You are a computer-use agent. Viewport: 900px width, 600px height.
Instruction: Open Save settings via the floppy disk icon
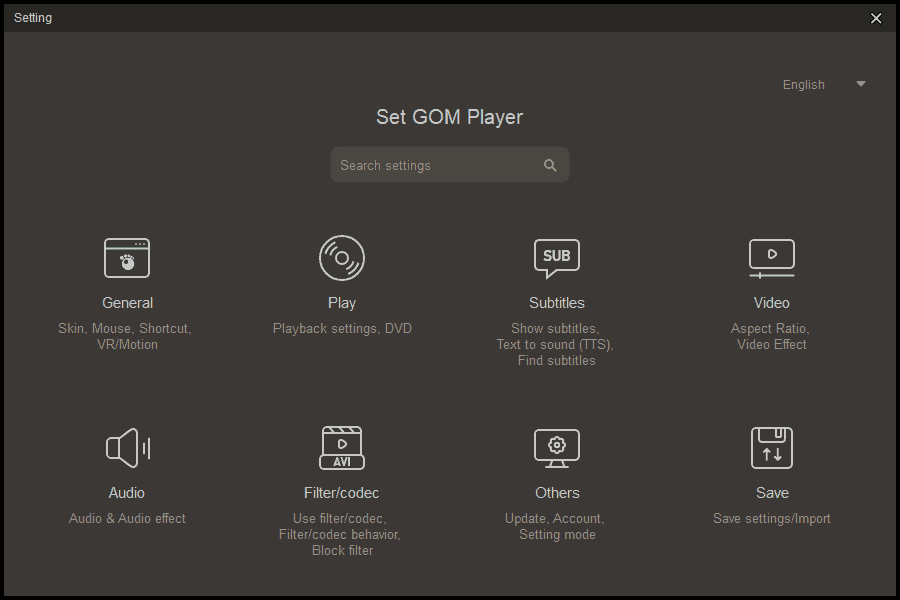point(771,448)
